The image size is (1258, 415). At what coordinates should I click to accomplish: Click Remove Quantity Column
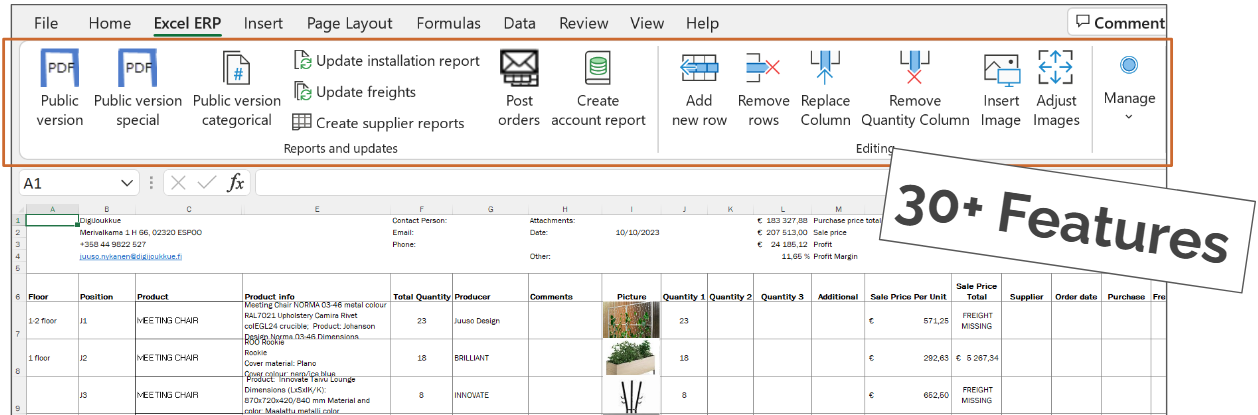pos(915,90)
